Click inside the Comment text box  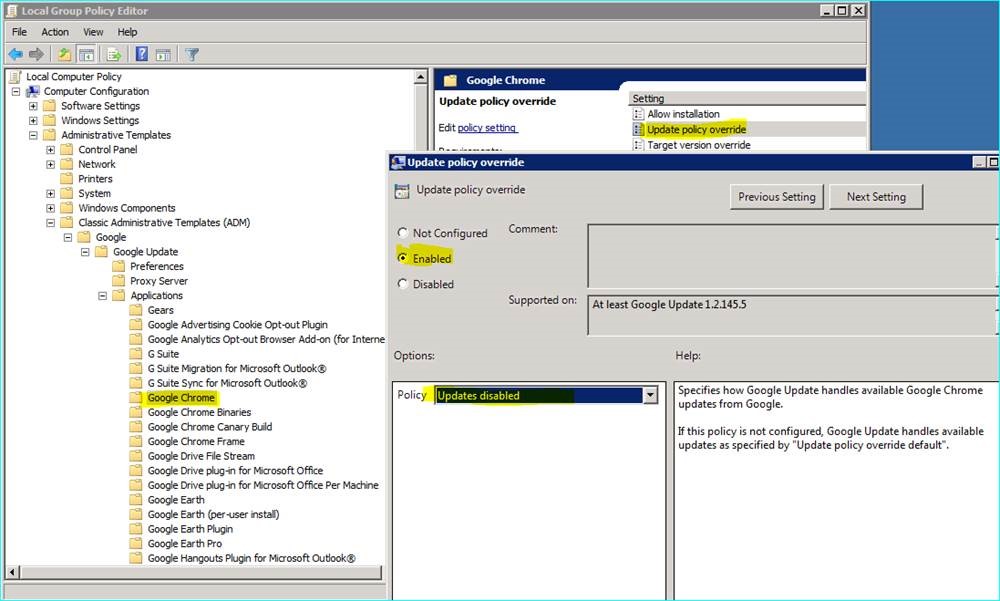pos(791,255)
